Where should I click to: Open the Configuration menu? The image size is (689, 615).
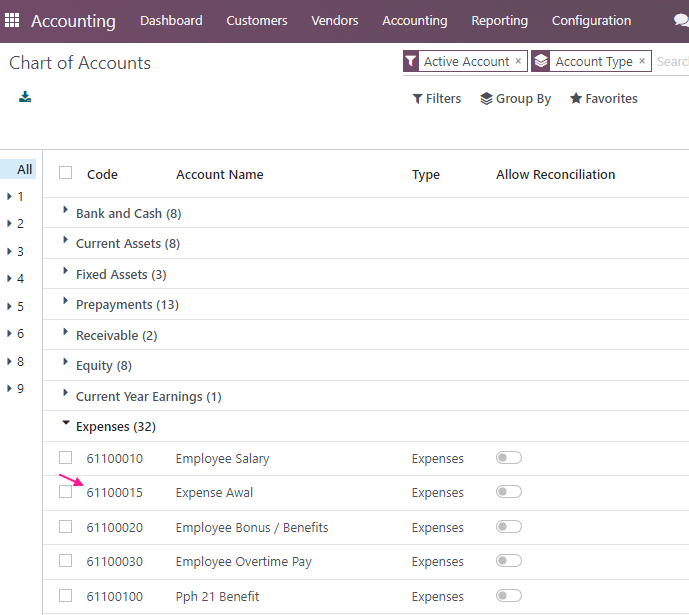click(591, 21)
